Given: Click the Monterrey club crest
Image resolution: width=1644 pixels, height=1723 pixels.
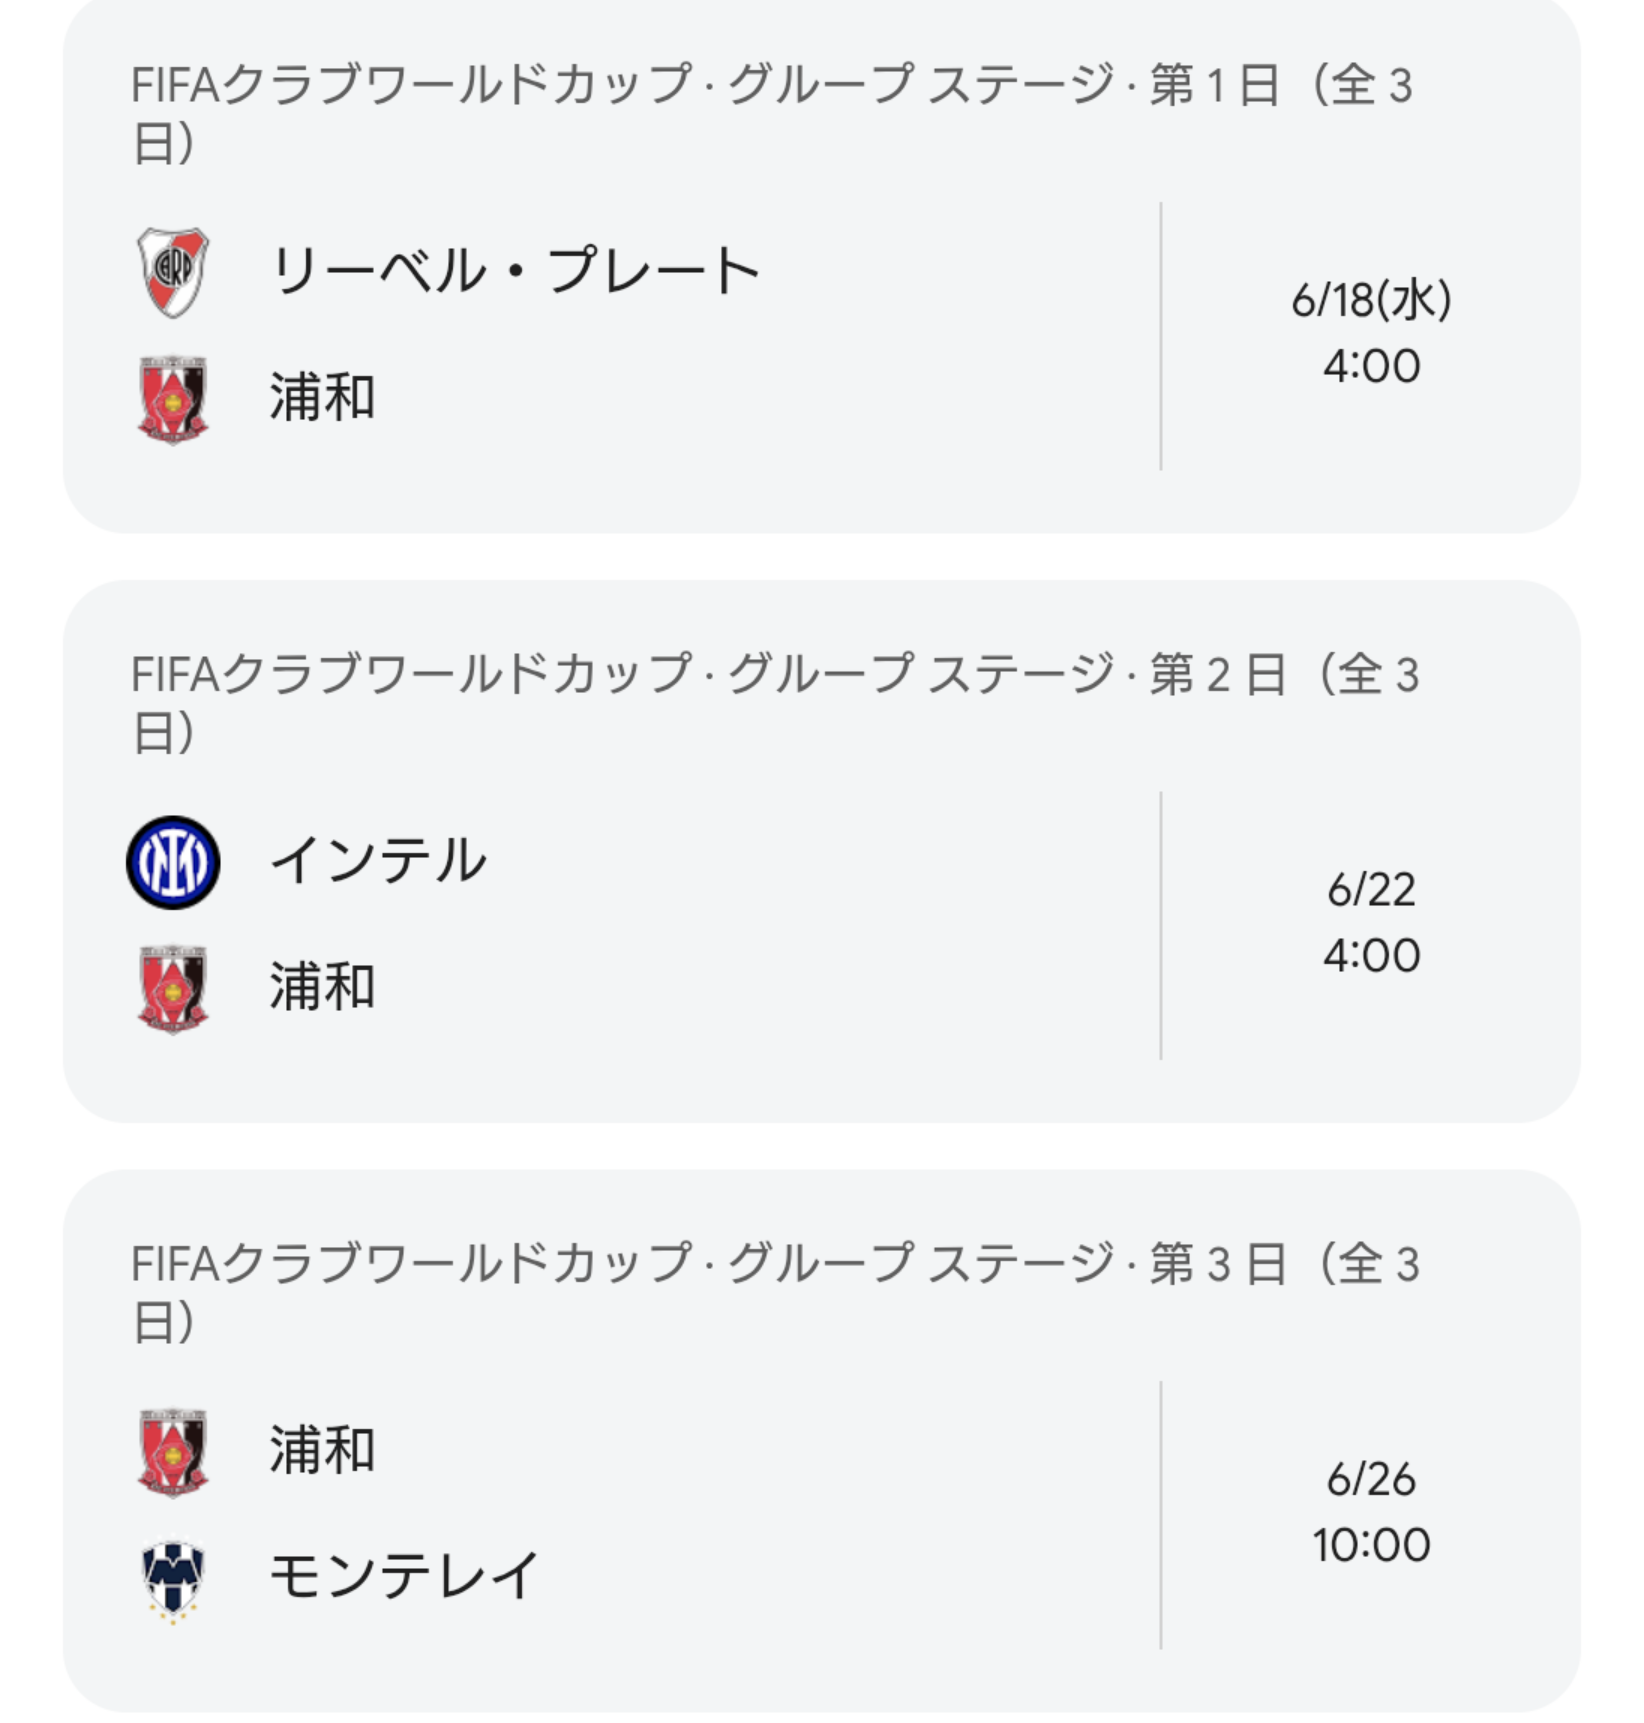Looking at the screenshot, I should point(173,1579).
